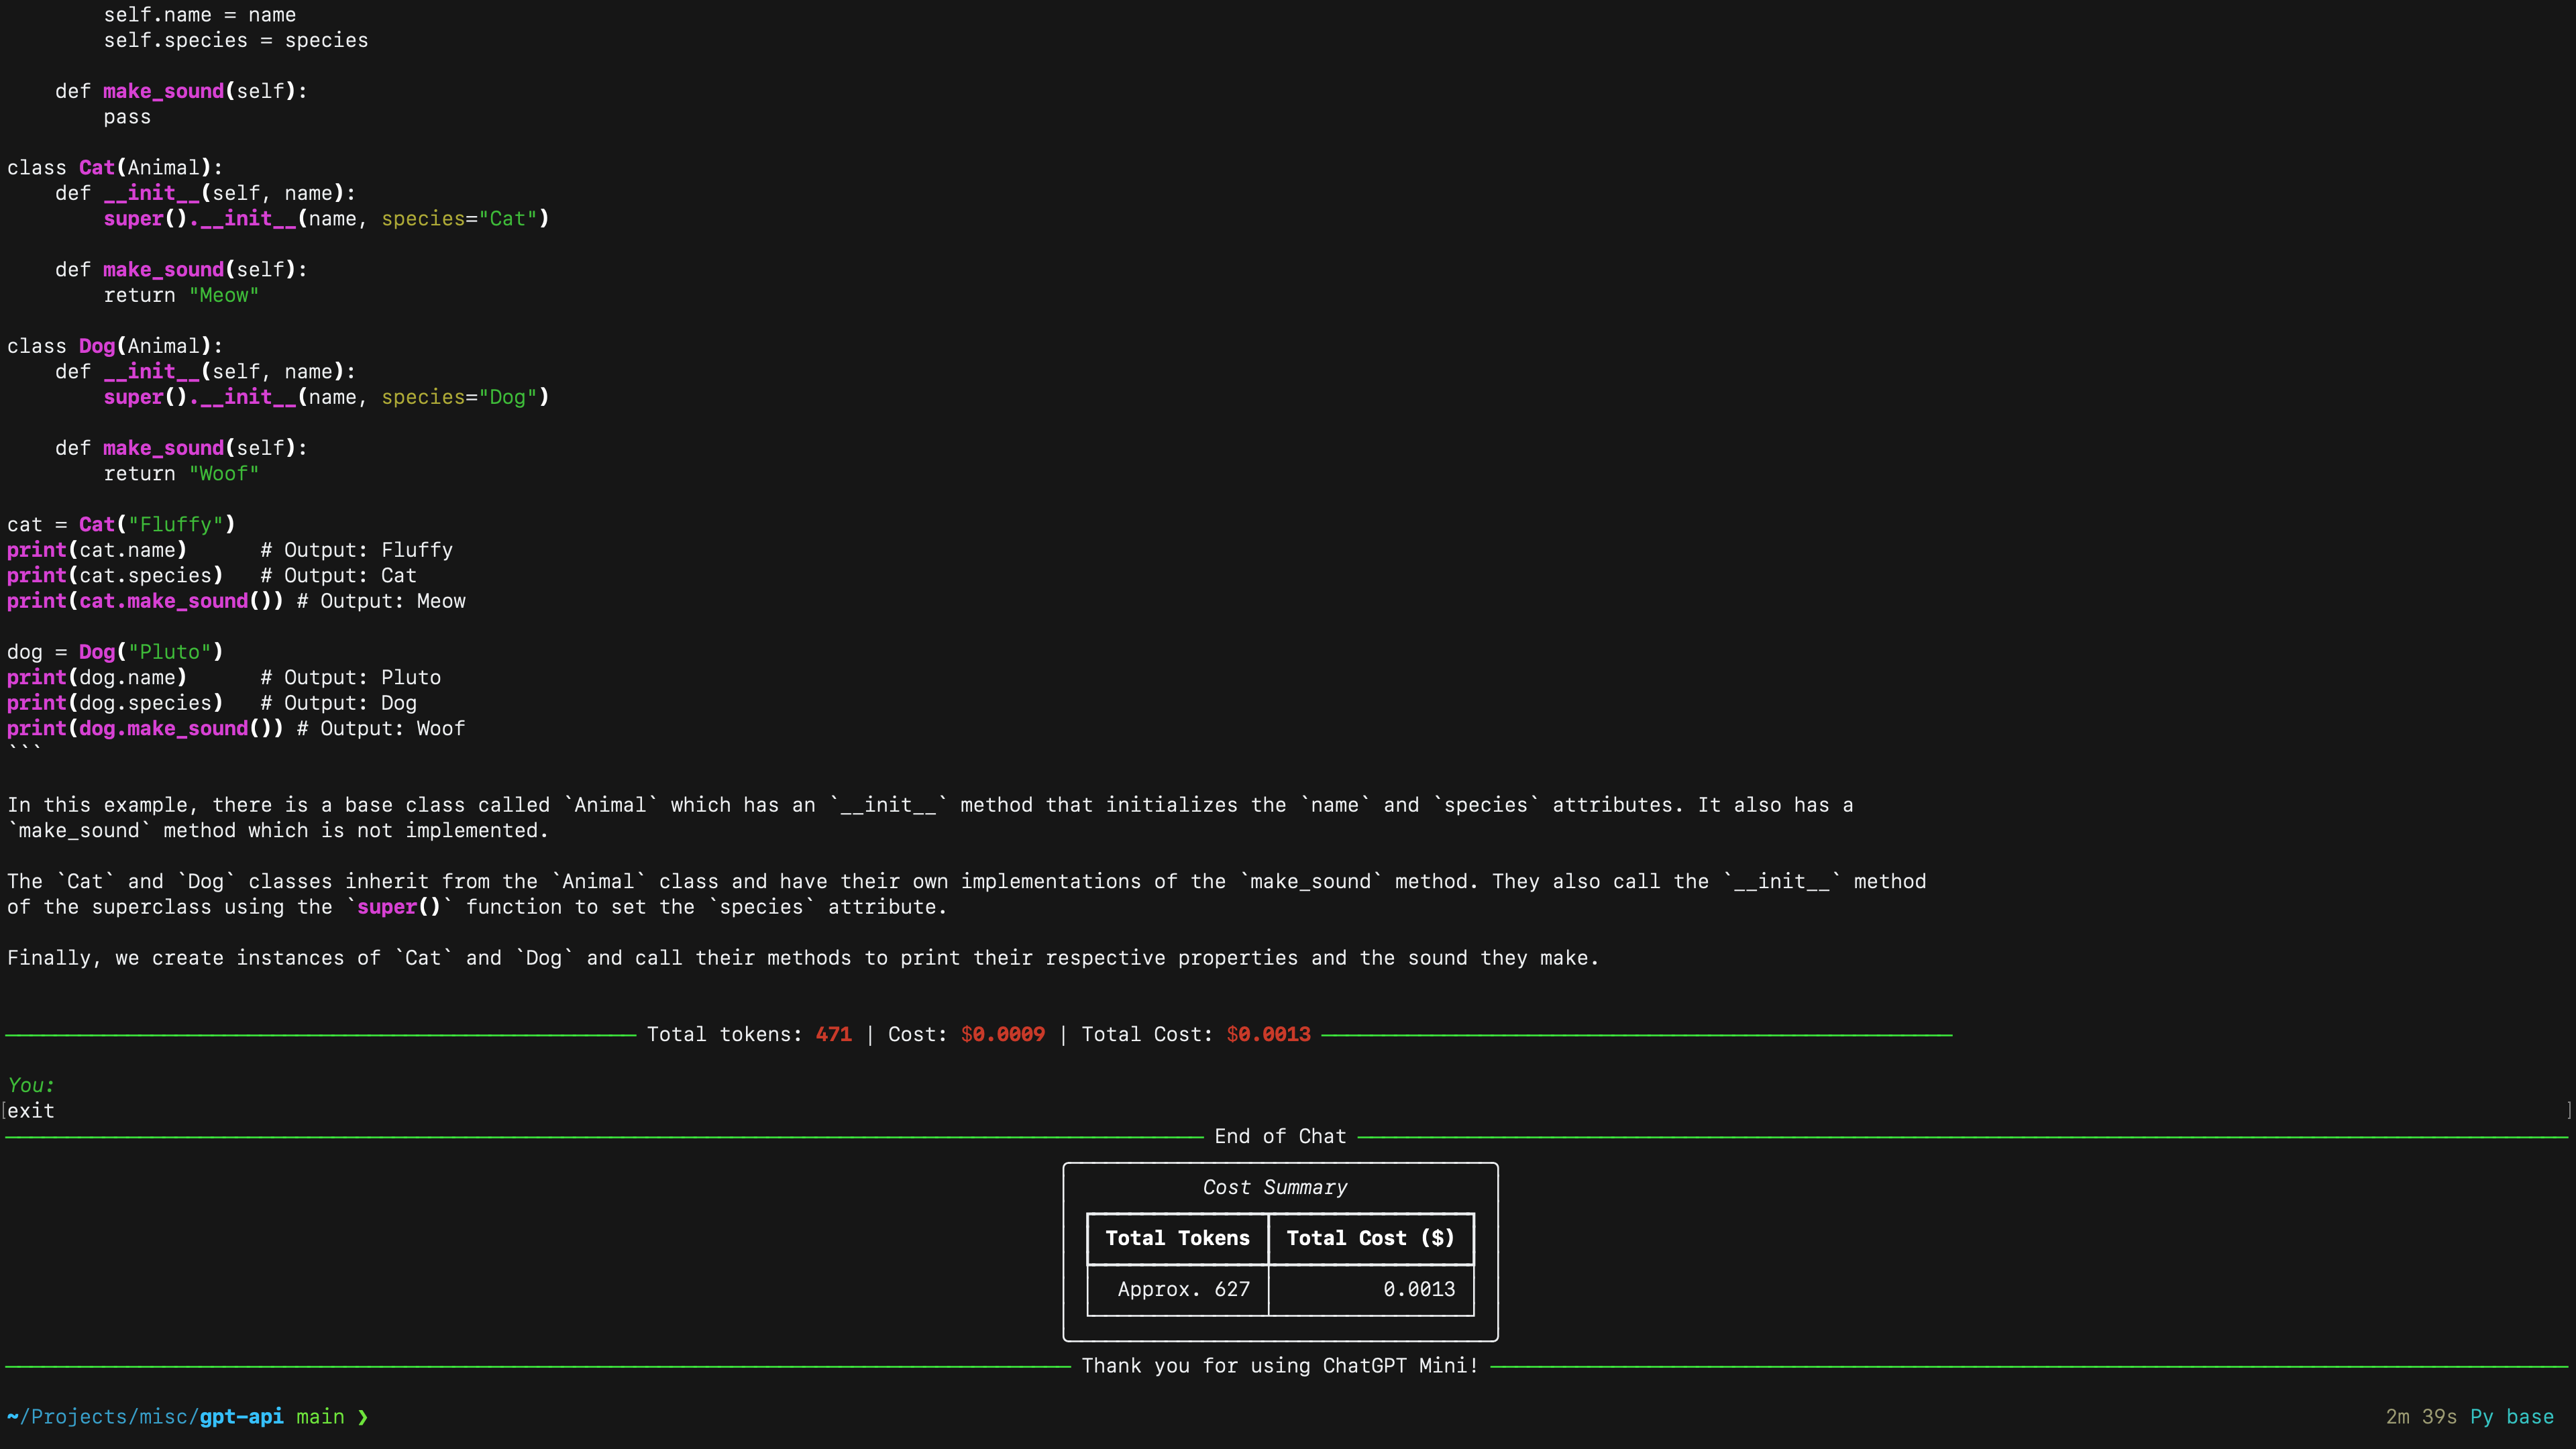Click 'print(dog.make_sound())' code
Image resolution: width=2576 pixels, height=1449 pixels.
click(145, 729)
